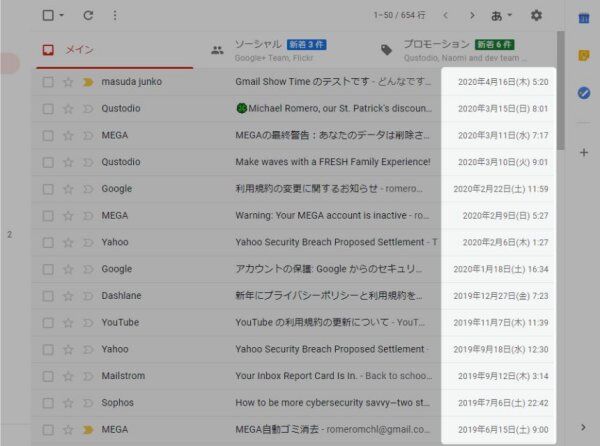Click the date 2020年4月16日(木) 5:20
600x446 pixels.
(x=503, y=82)
